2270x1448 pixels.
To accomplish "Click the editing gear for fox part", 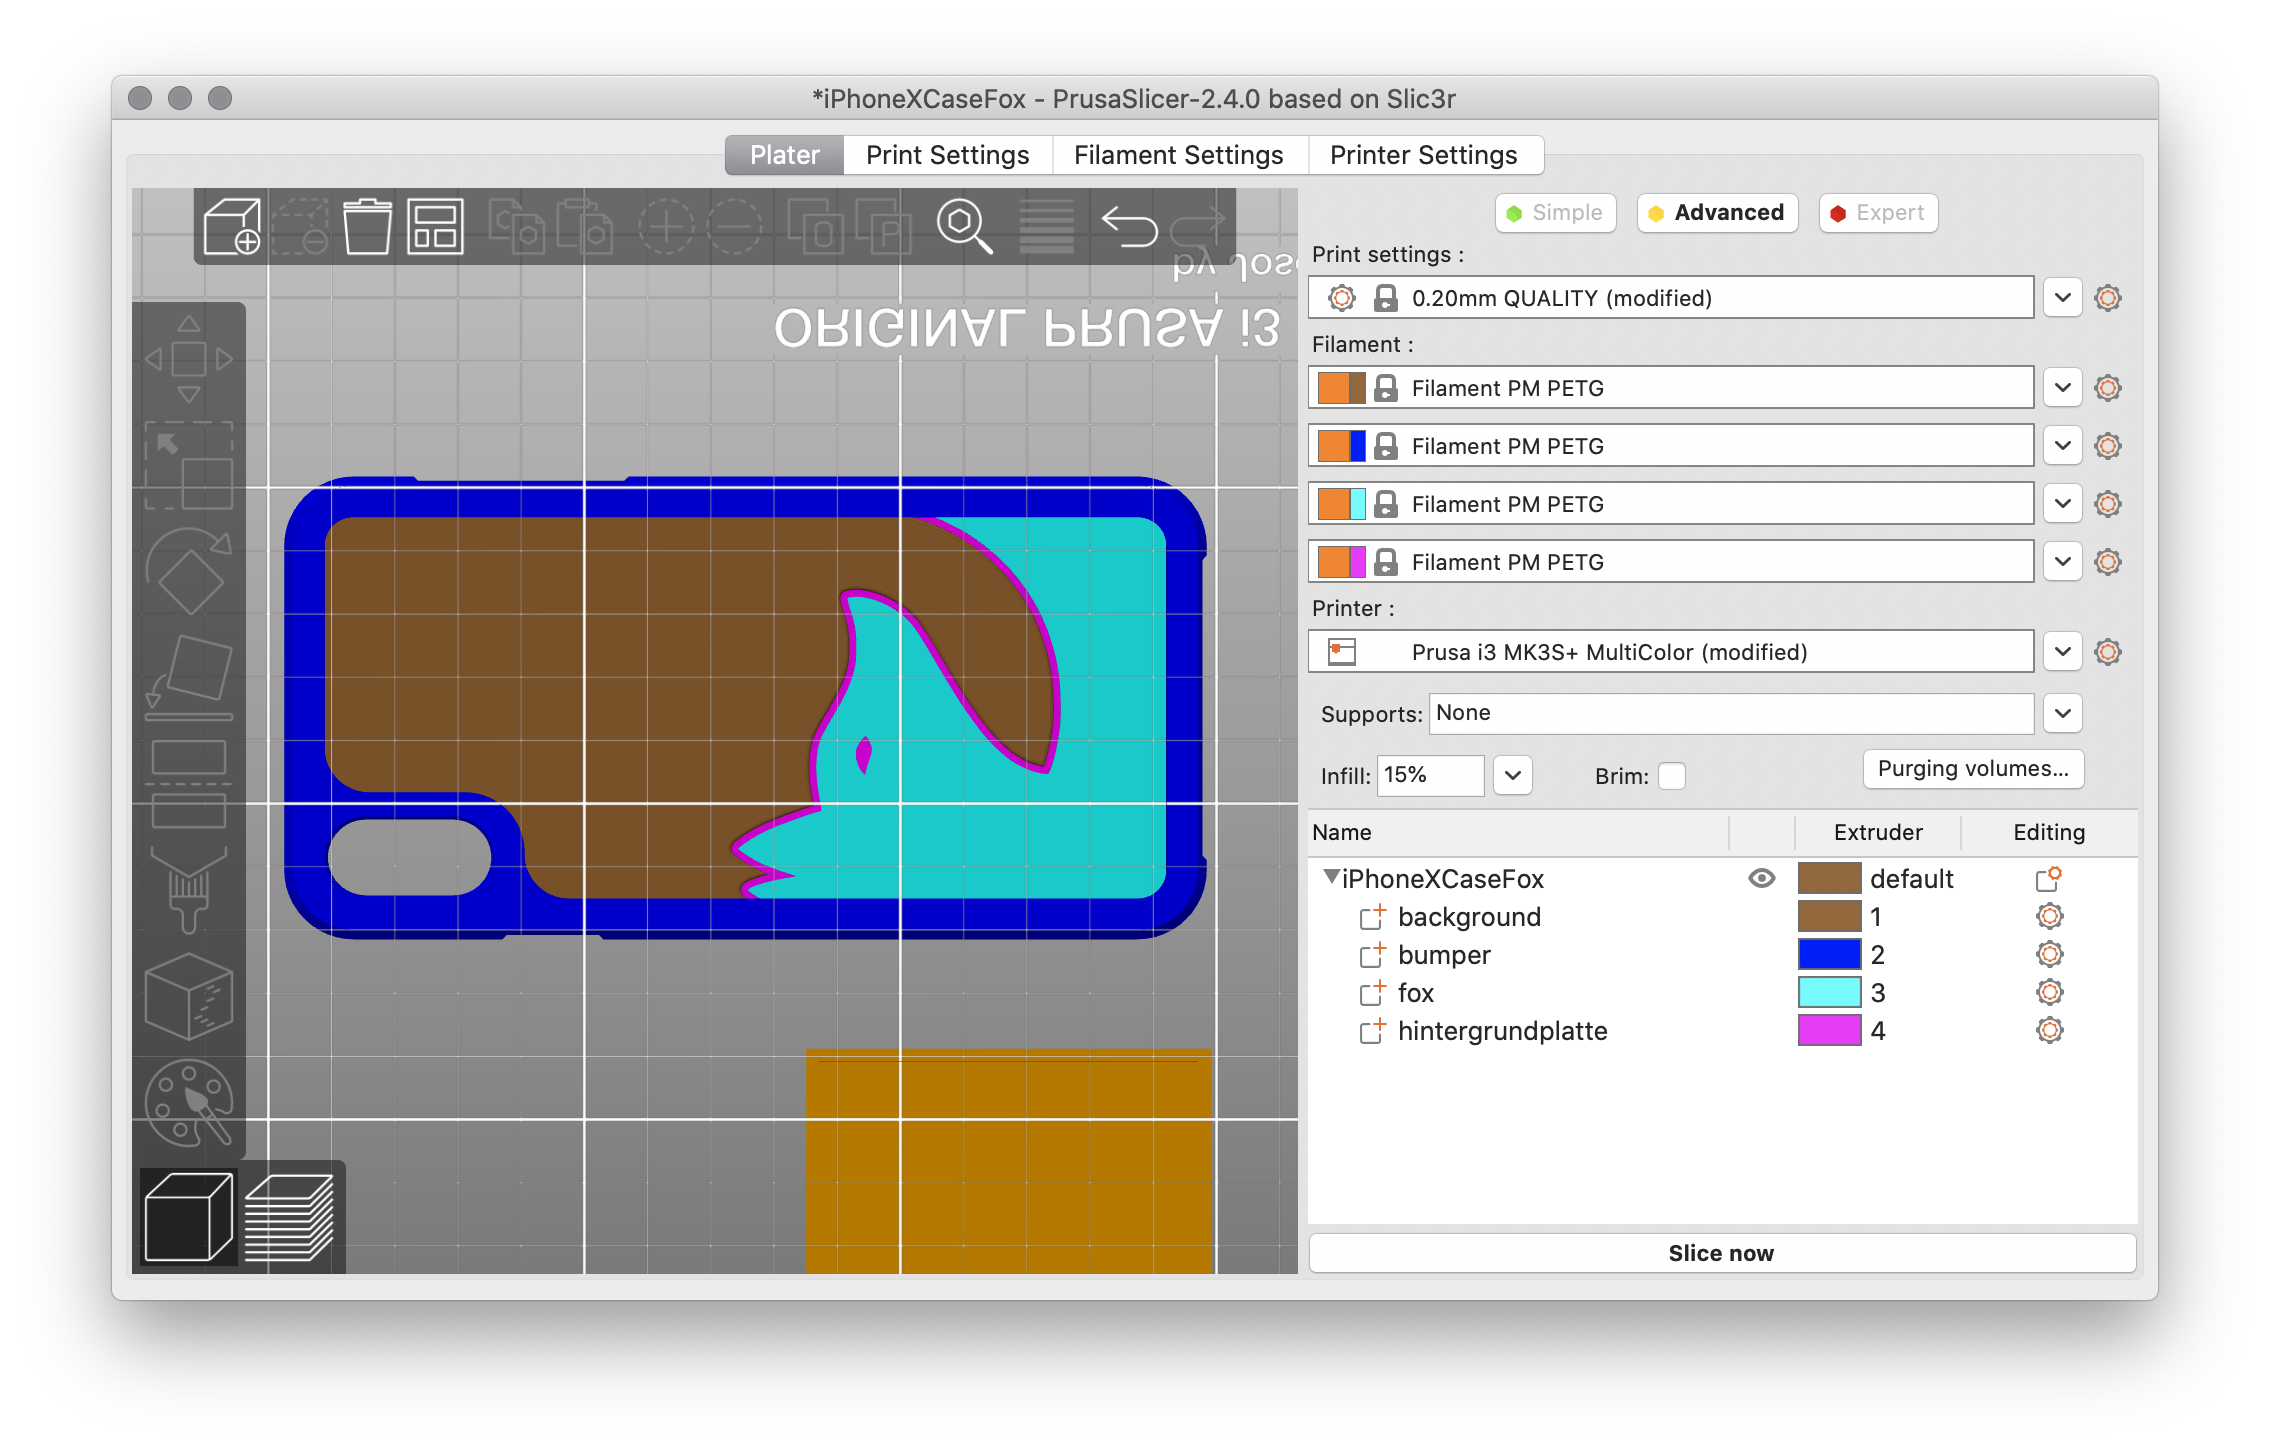I will 2050,992.
